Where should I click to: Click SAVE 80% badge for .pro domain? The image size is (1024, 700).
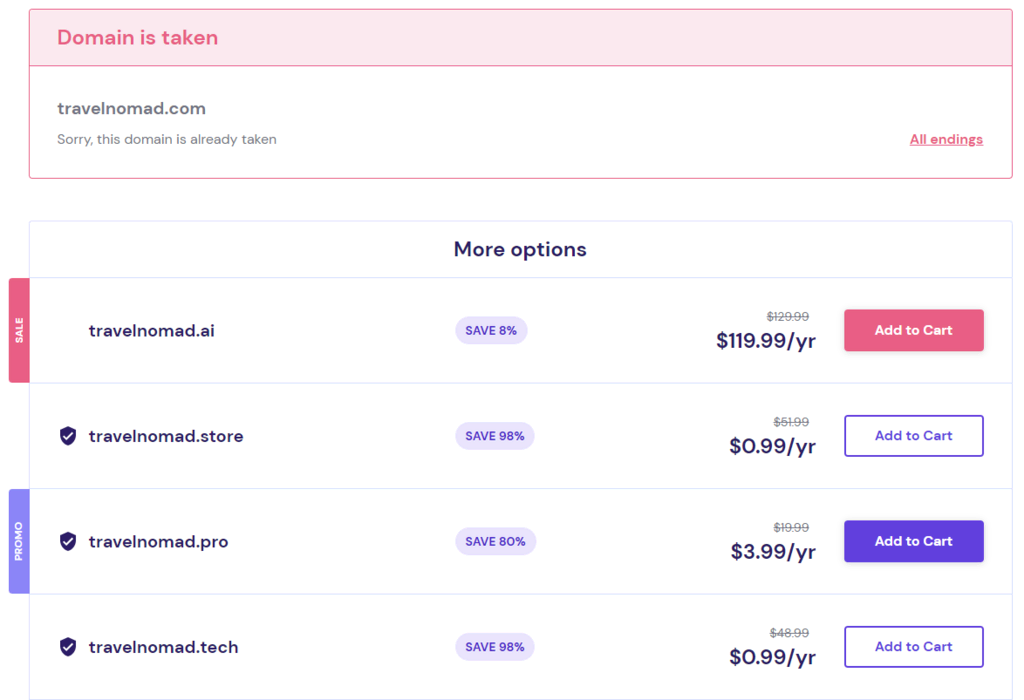point(495,541)
